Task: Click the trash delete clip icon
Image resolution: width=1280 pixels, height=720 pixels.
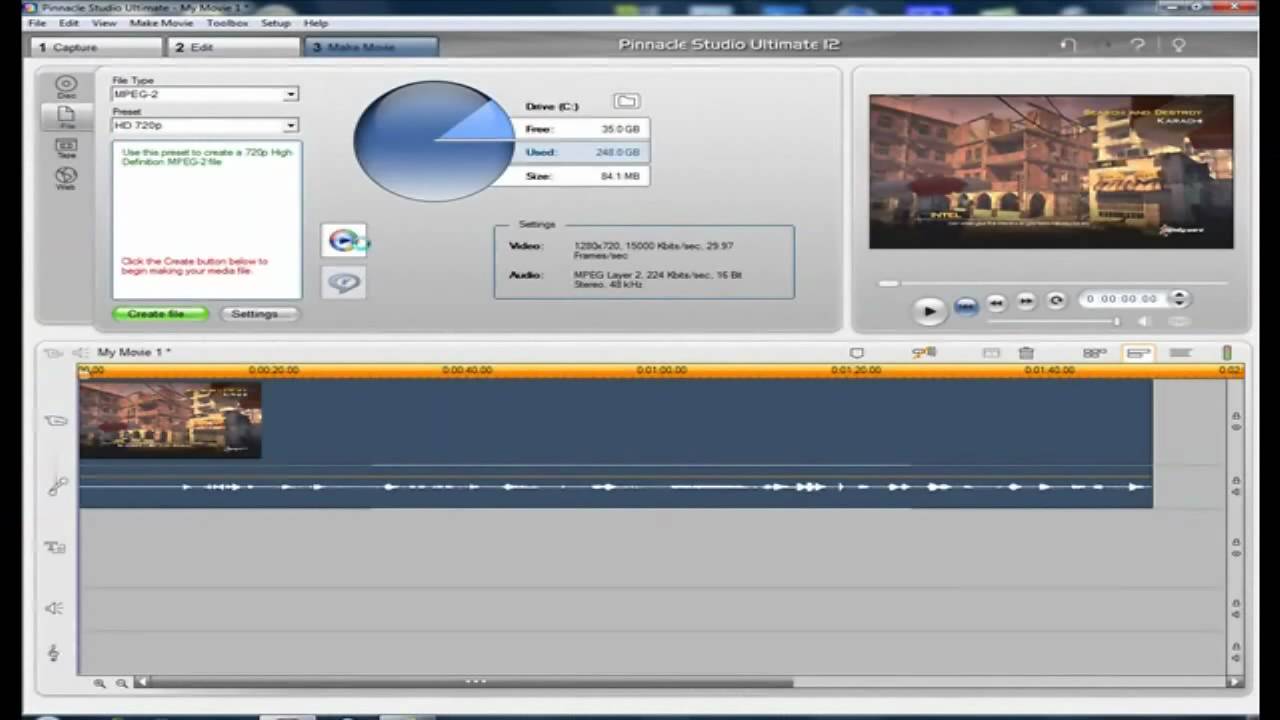Action: (1026, 353)
